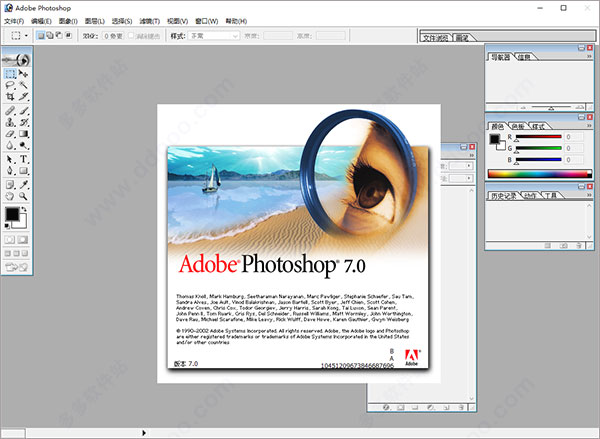Switch to the 文件浏览 File Browser tab
Viewport: 600px width, 439px height.
click(435, 38)
